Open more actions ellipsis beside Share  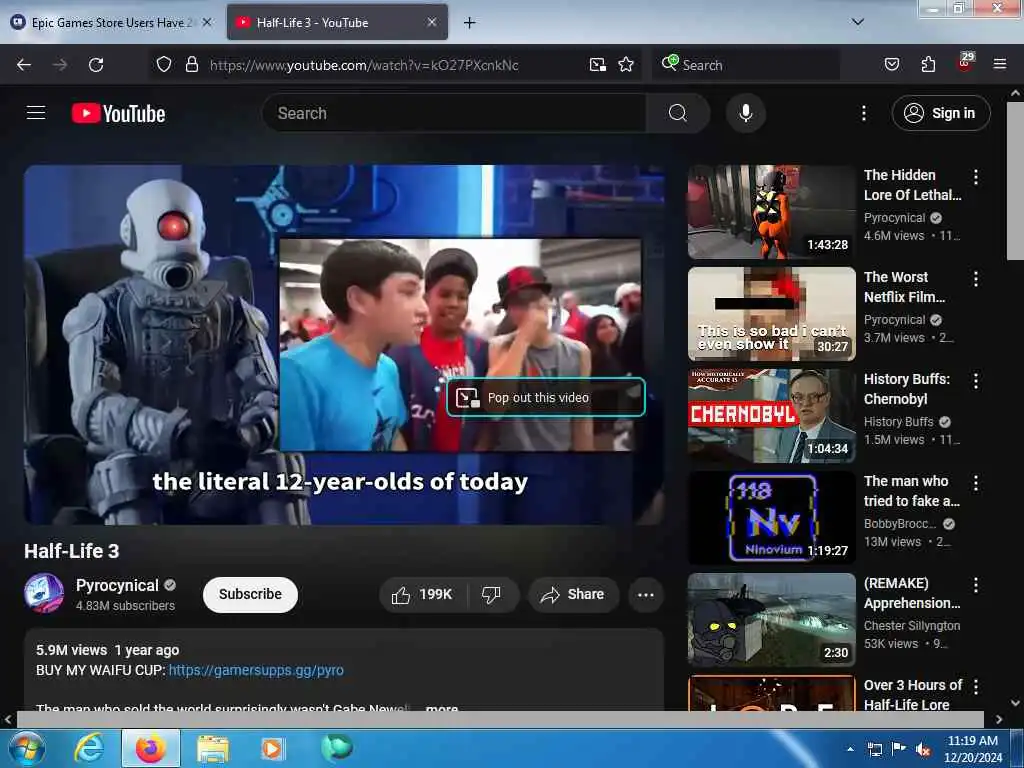[x=645, y=594]
